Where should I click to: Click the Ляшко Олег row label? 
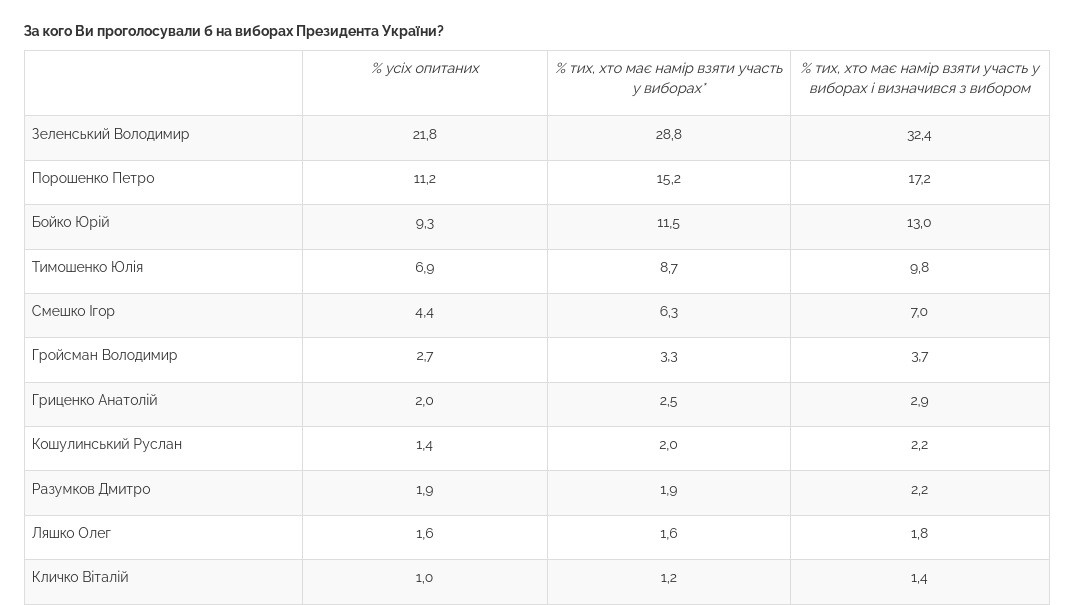click(71, 534)
